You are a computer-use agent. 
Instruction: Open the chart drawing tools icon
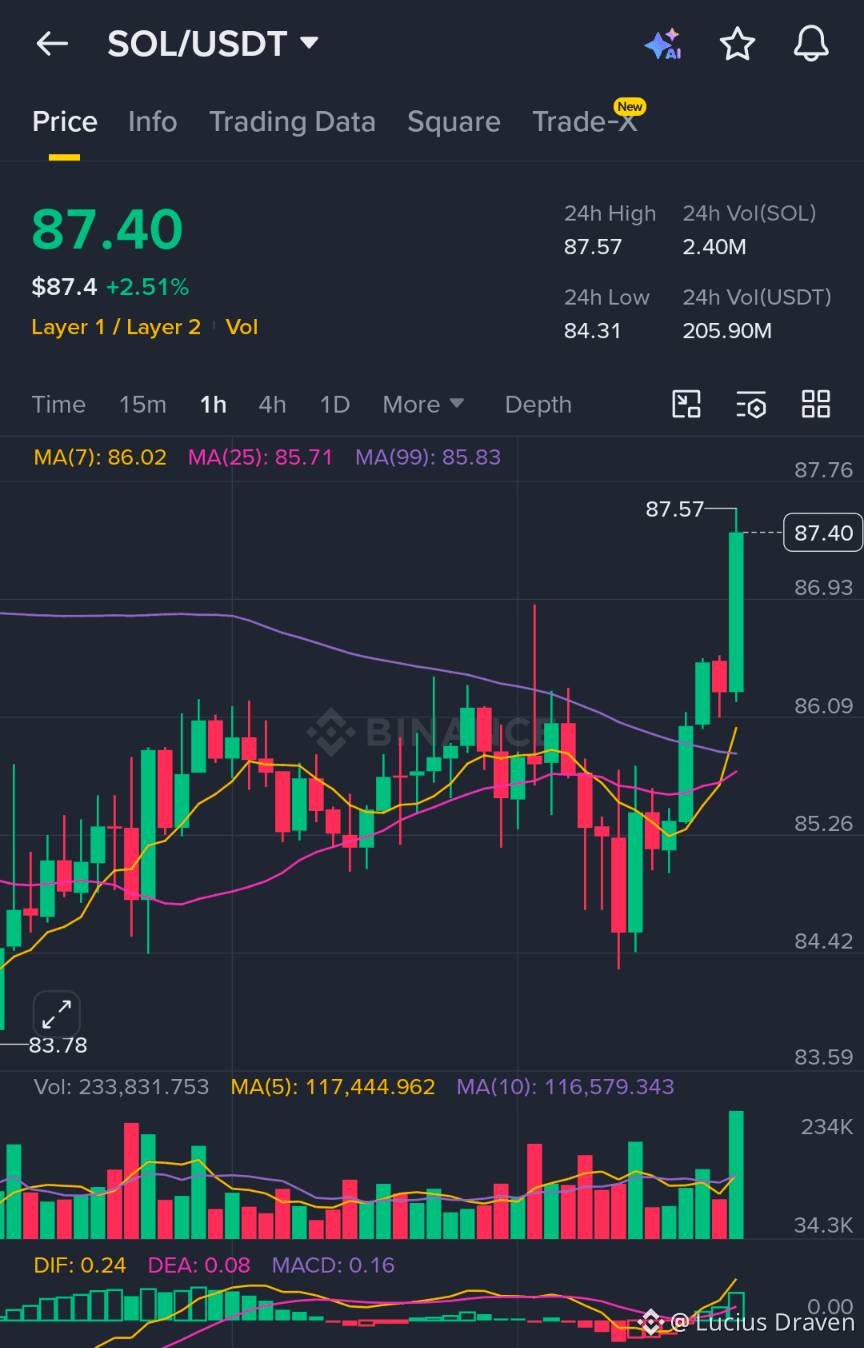[x=686, y=404]
